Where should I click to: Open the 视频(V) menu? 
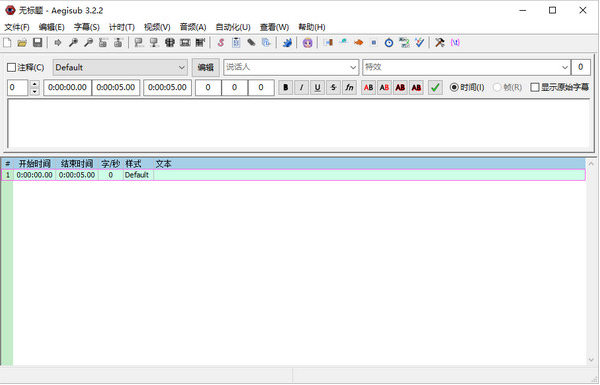click(157, 27)
